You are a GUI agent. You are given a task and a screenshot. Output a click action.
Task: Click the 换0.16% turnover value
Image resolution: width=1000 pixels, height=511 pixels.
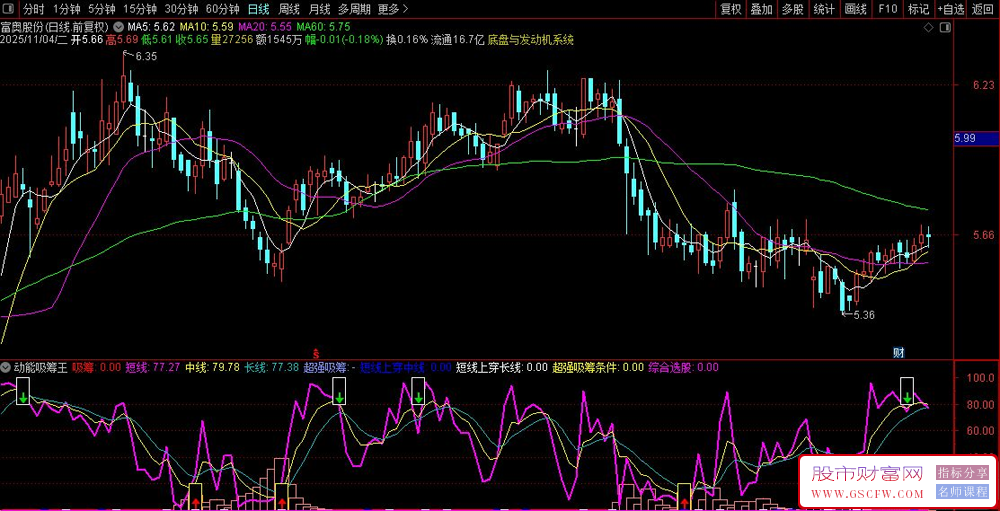pos(407,40)
